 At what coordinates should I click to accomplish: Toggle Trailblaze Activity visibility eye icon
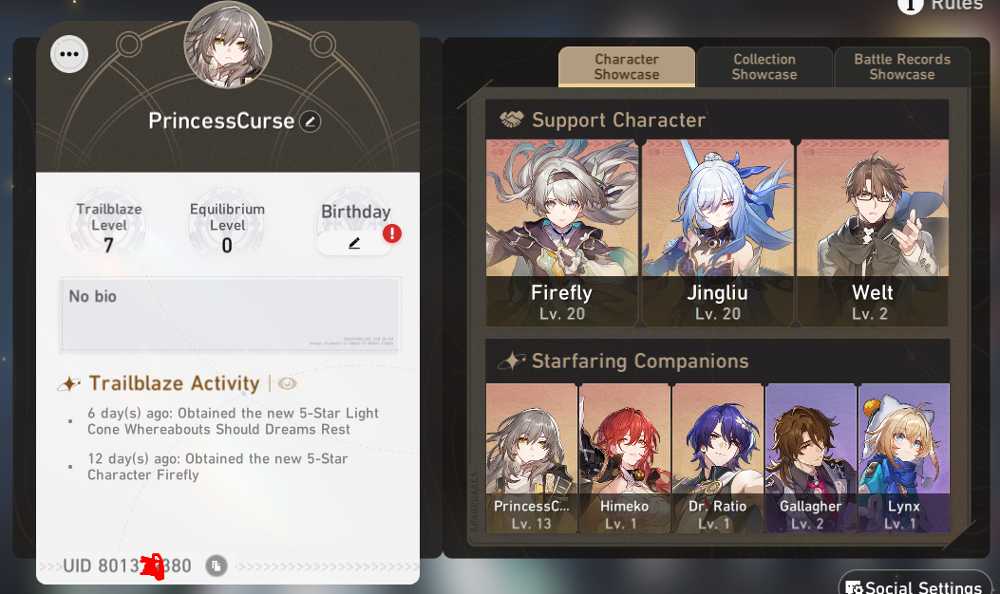287,383
